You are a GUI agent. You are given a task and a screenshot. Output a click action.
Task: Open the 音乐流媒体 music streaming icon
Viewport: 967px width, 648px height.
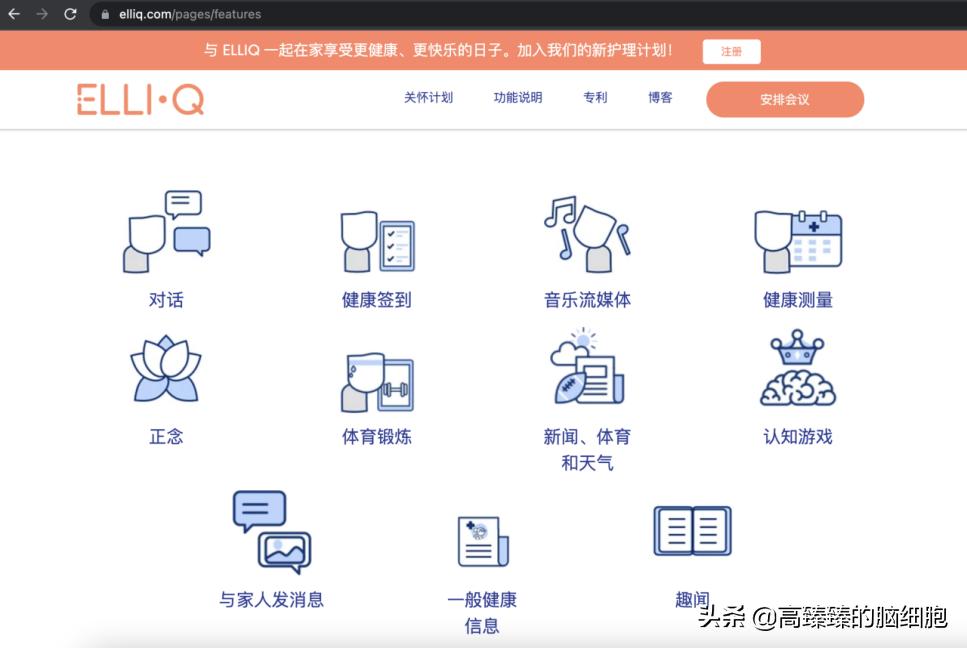(588, 232)
